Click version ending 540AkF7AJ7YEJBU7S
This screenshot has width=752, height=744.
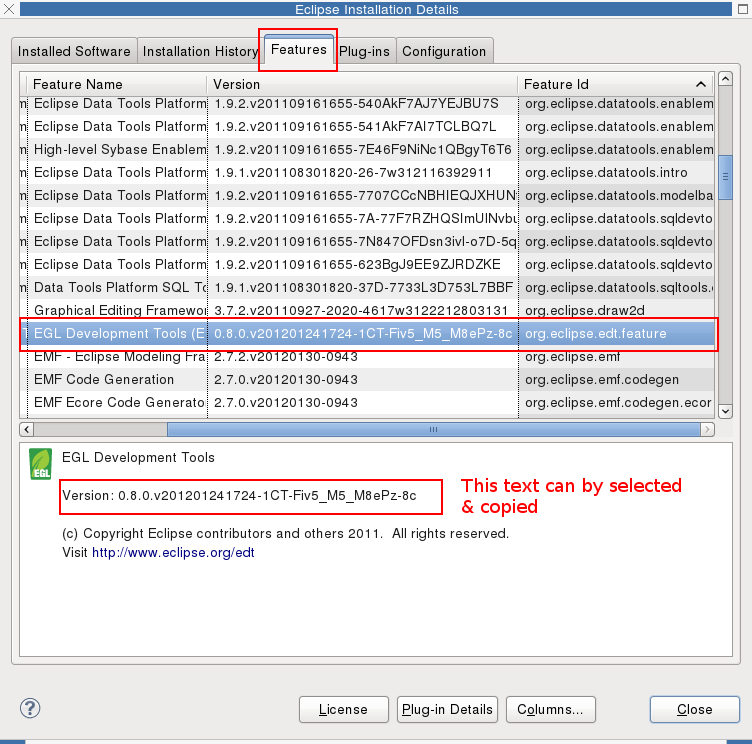pos(356,104)
